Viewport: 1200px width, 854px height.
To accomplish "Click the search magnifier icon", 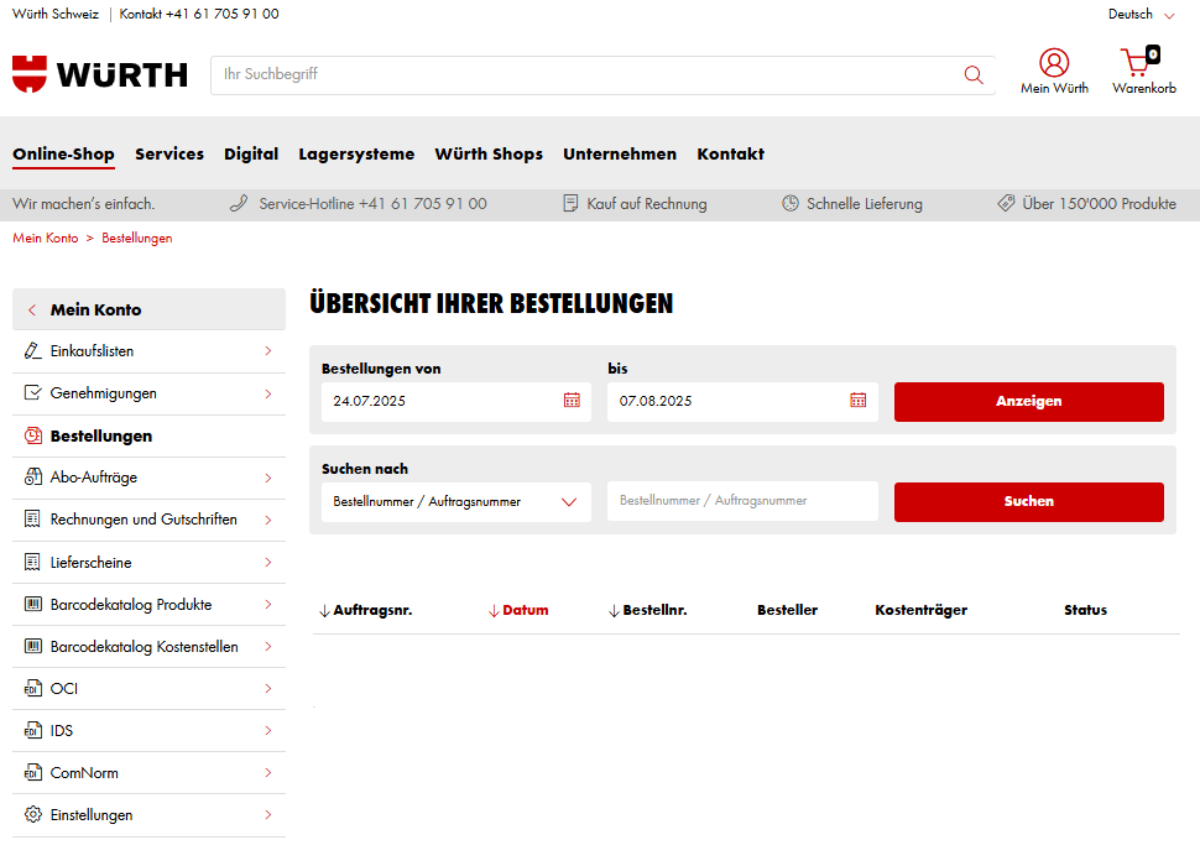I will pyautogui.click(x=973, y=75).
